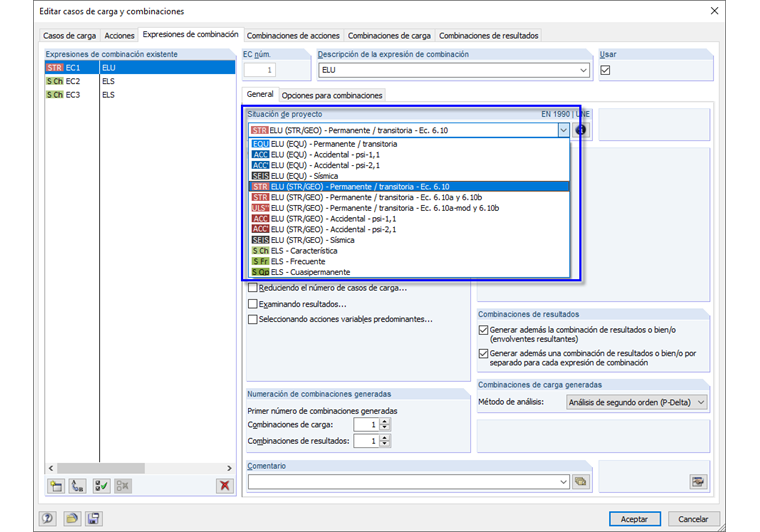Click the right scroll arrow of expressions list

point(229,468)
